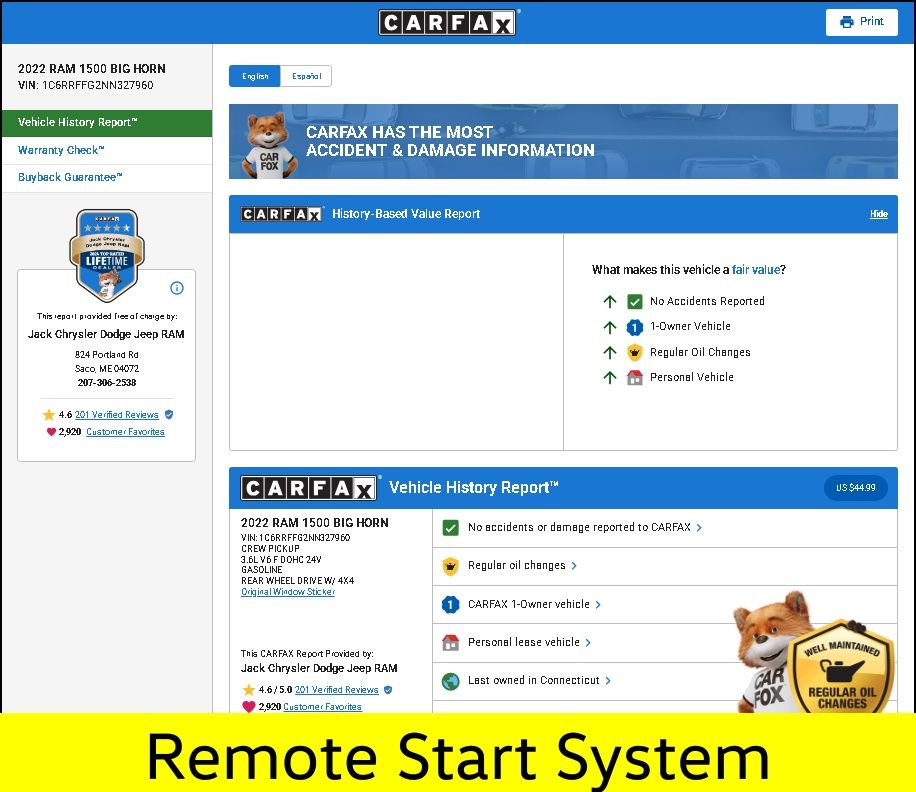Click the Well Maintained Regular Oil Changes badge
This screenshot has height=792, width=916.
pyautogui.click(x=841, y=667)
